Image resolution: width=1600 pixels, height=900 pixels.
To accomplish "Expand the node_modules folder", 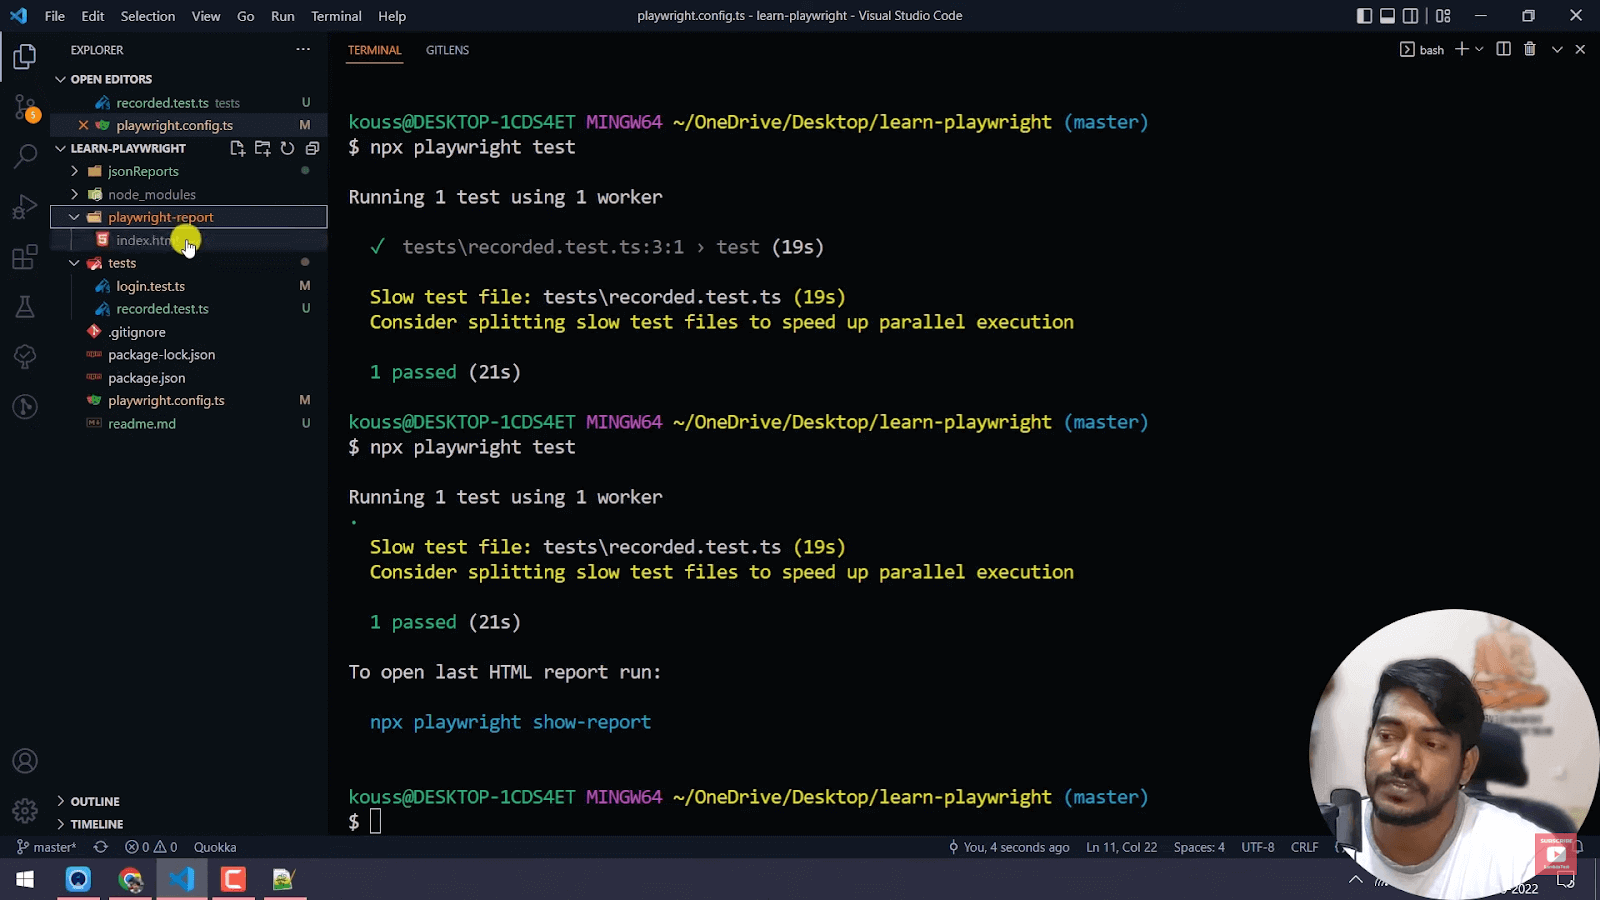I will click(74, 194).
